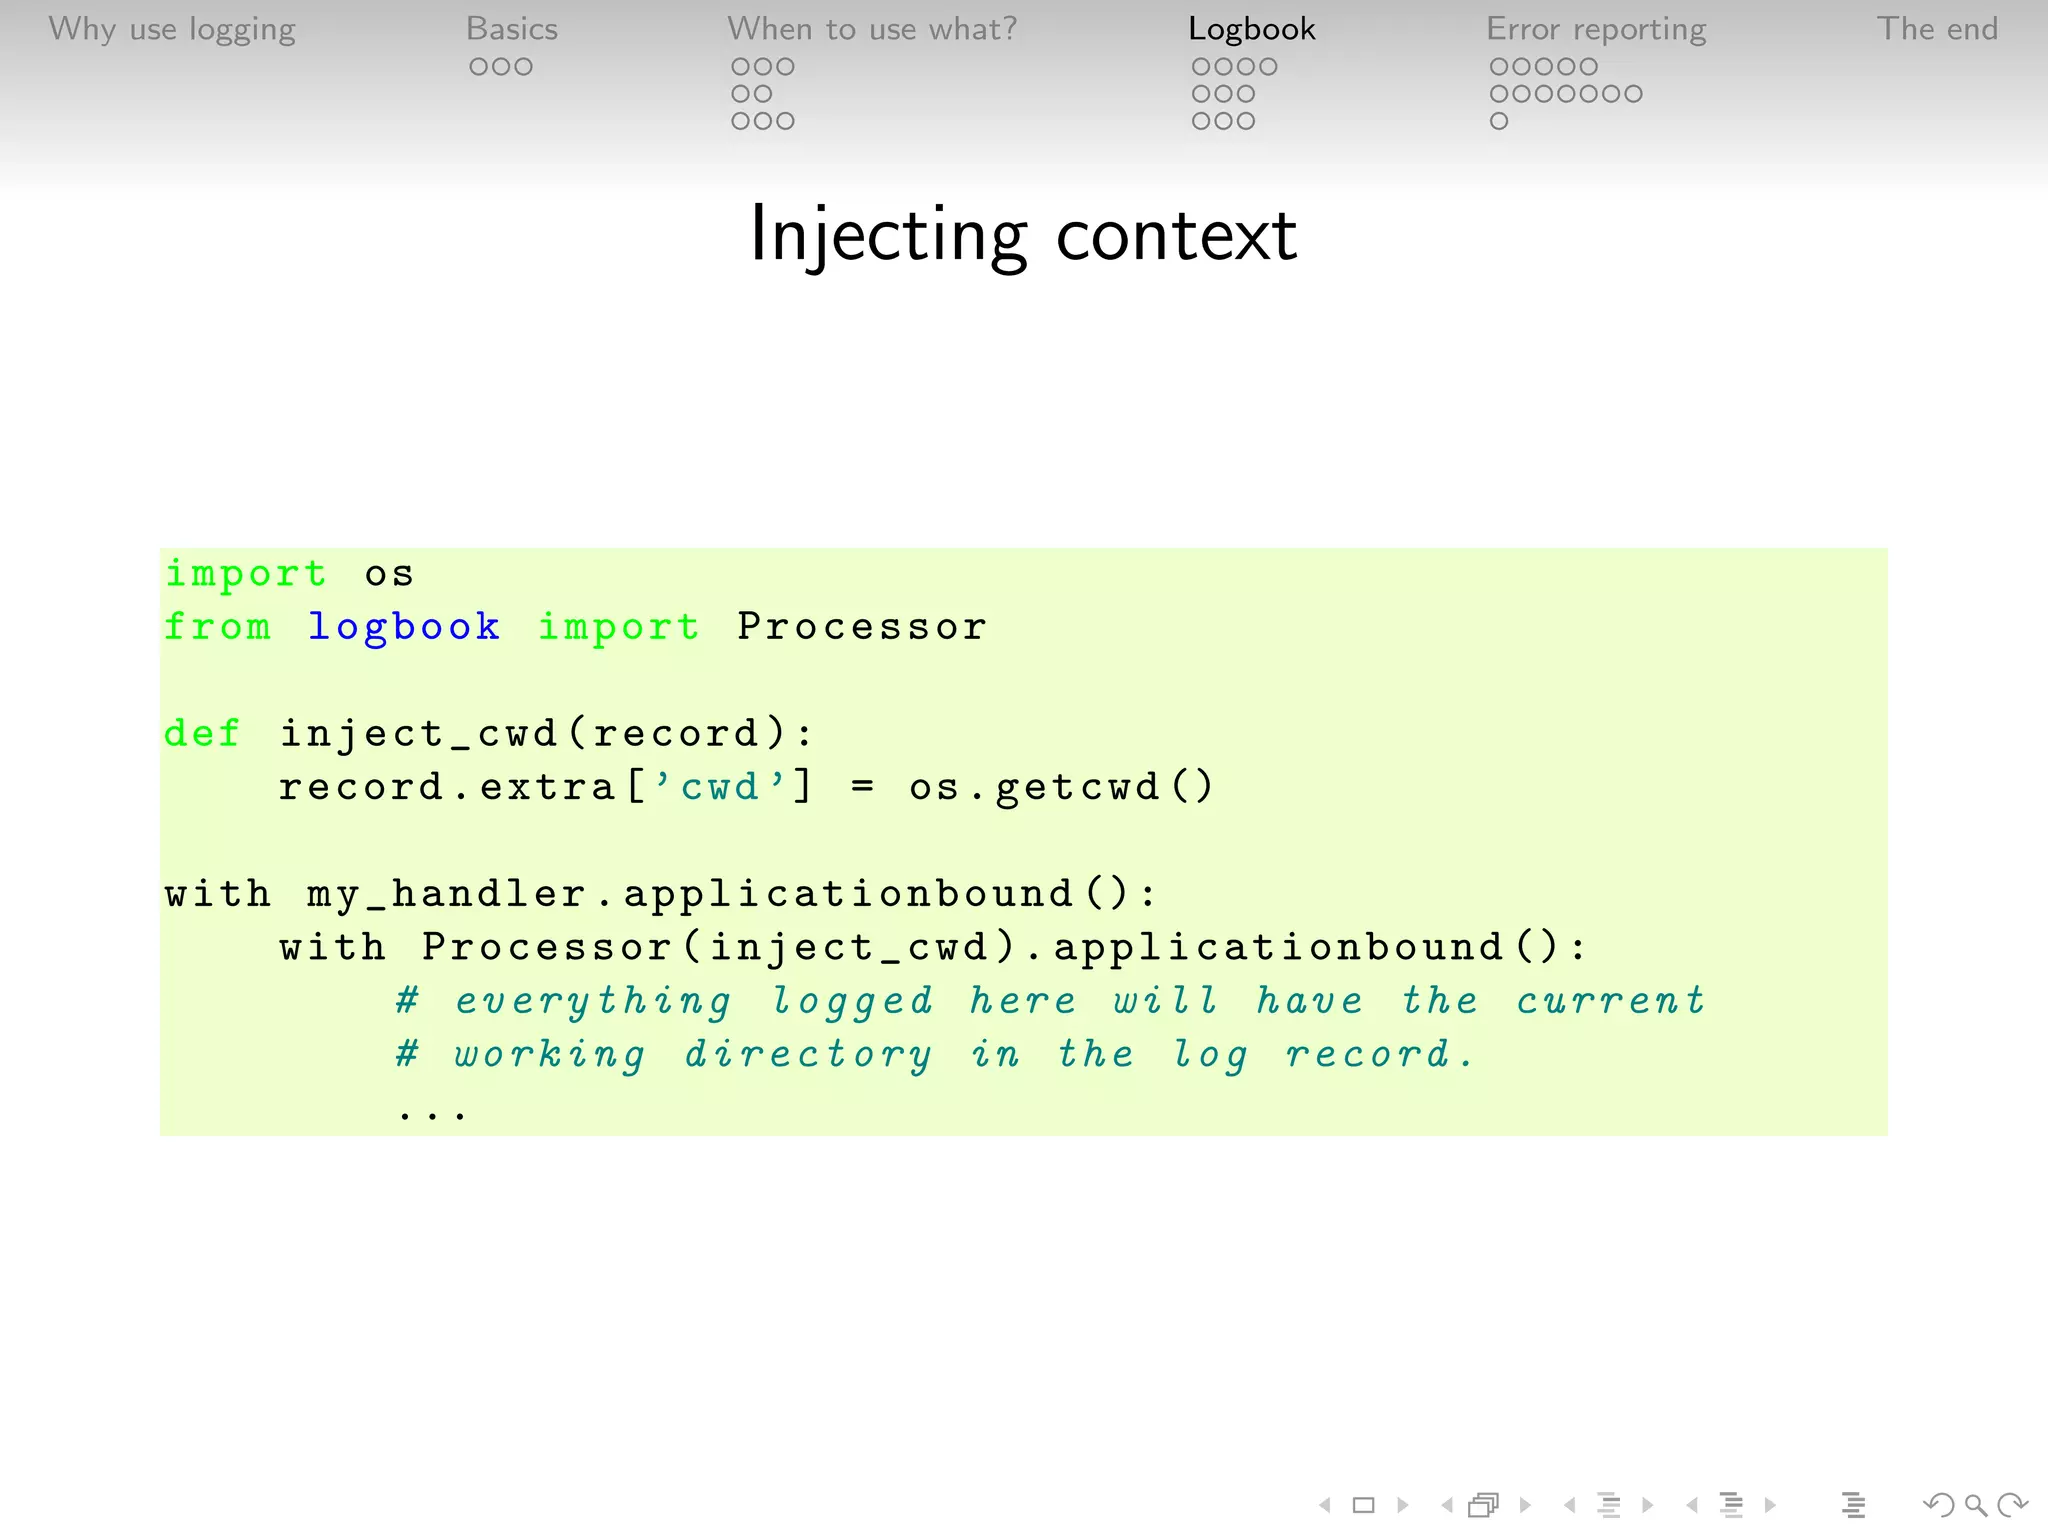Image resolution: width=2048 pixels, height=1536 pixels.
Task: Click the comment '# everything logged here will have the current'
Action: pos(1050,1001)
